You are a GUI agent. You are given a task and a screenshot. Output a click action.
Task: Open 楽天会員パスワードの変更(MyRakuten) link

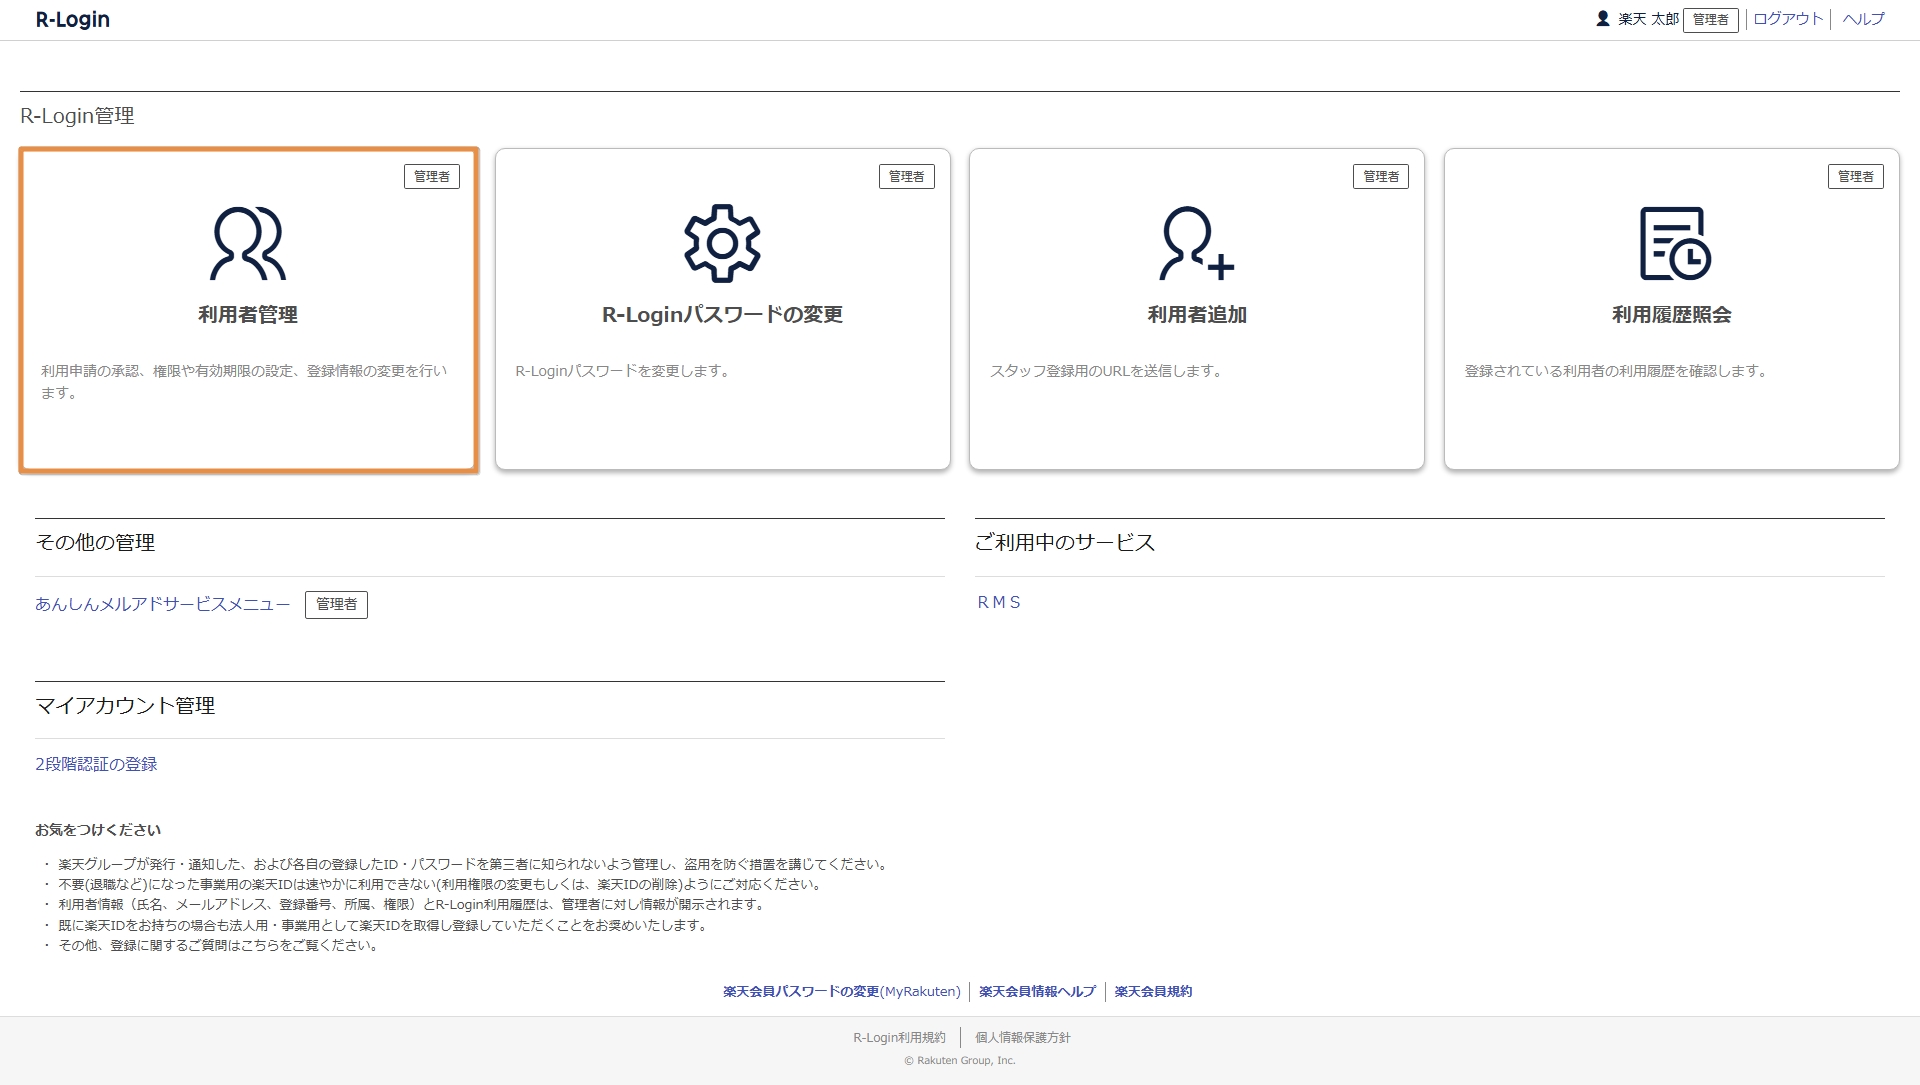pyautogui.click(x=841, y=991)
